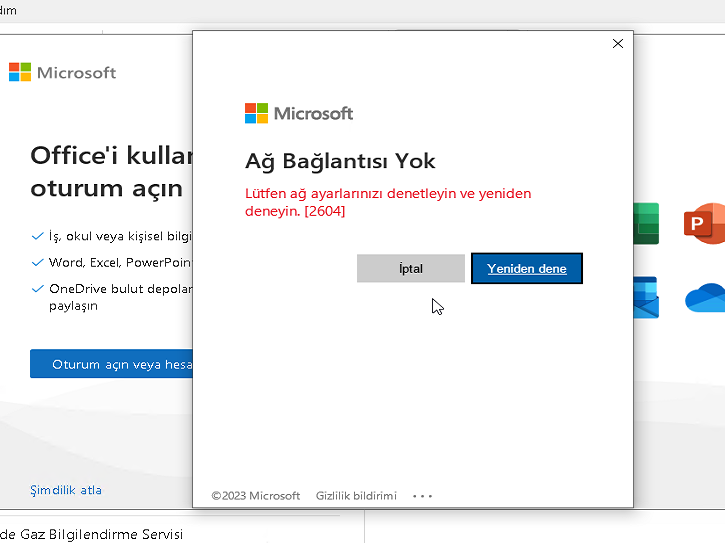Viewport: 725px width, 543px height.
Task: Click the Outlook app icon
Action: click(x=646, y=297)
